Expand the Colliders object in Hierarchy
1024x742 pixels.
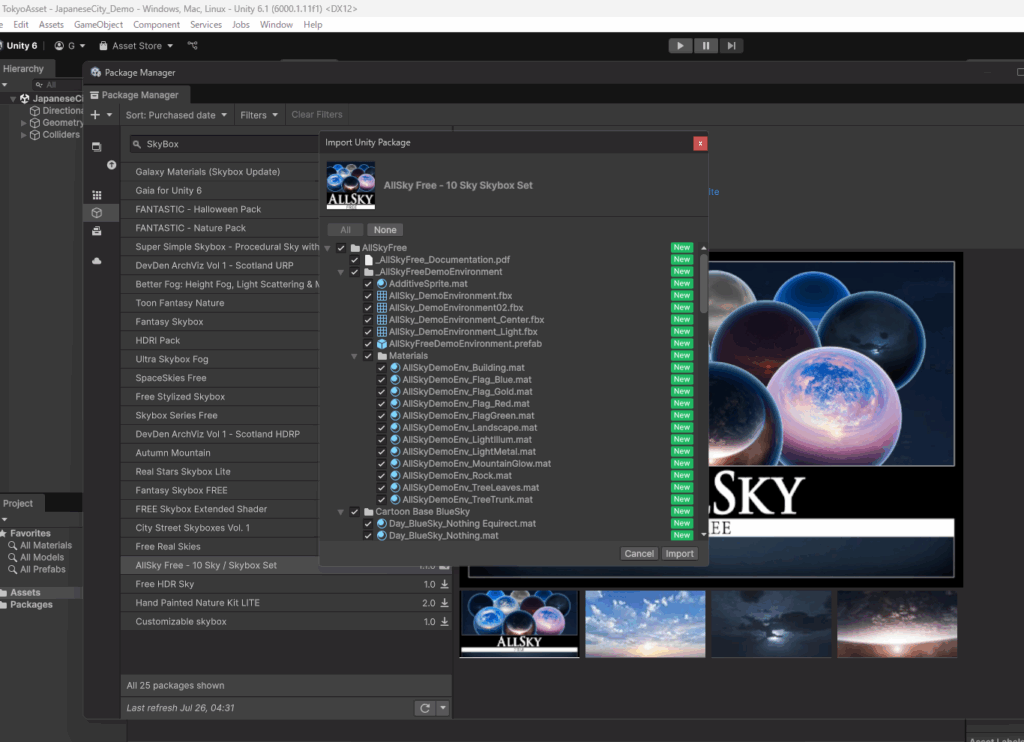tap(24, 135)
